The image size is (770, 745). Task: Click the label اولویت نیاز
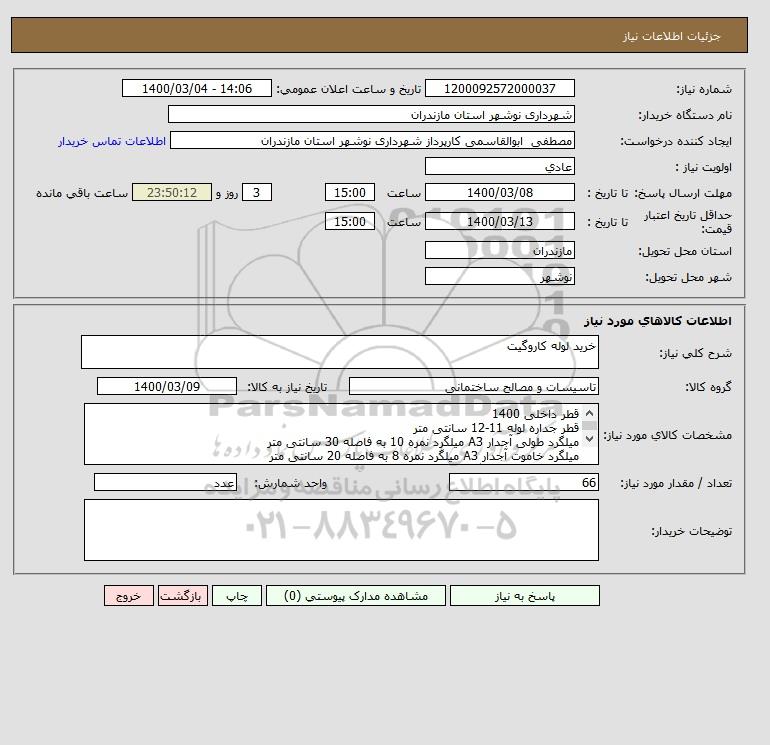pos(703,167)
